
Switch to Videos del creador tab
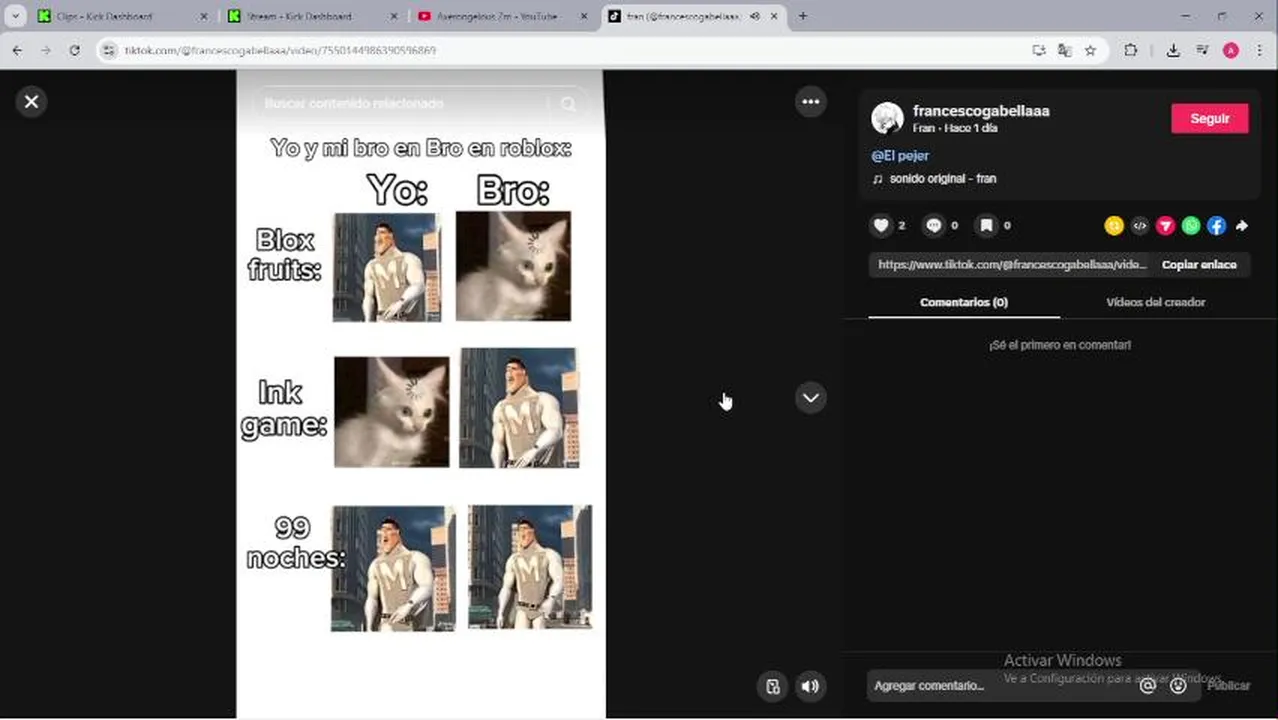1155,302
